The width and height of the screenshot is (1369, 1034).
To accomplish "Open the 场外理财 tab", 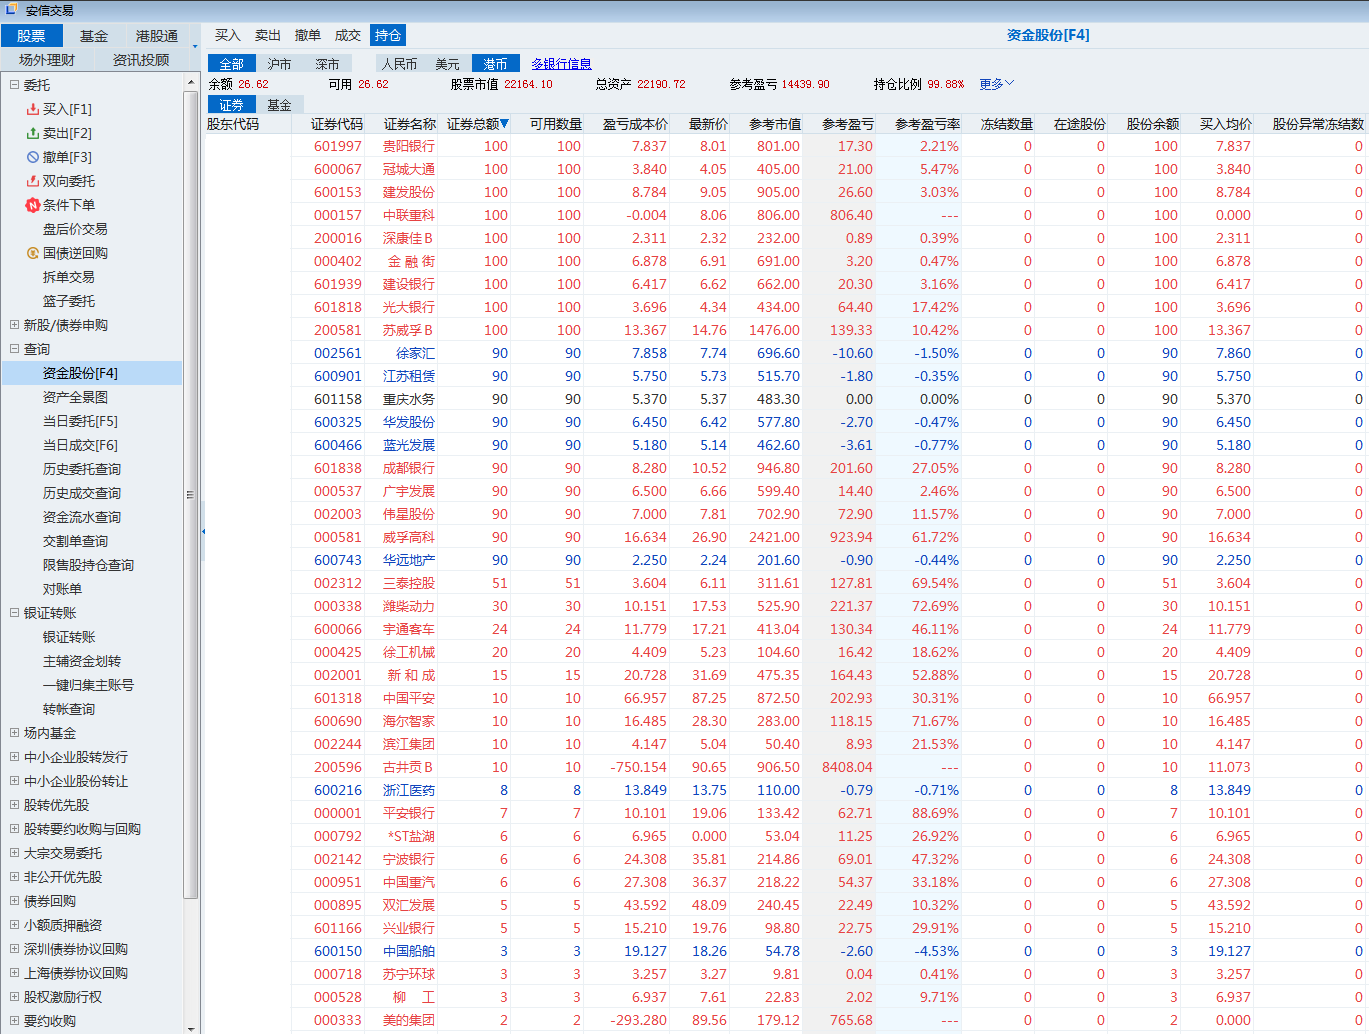I will click(47, 60).
